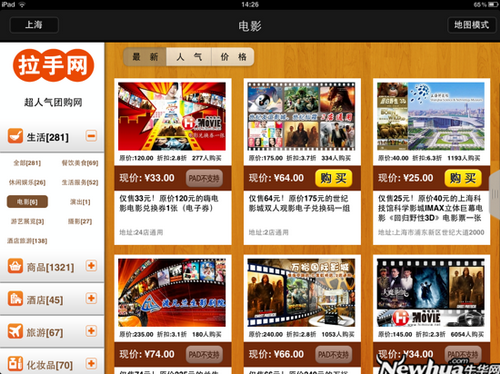Click 购买 for the ¥25.00 IMAX deal

coord(463,178)
